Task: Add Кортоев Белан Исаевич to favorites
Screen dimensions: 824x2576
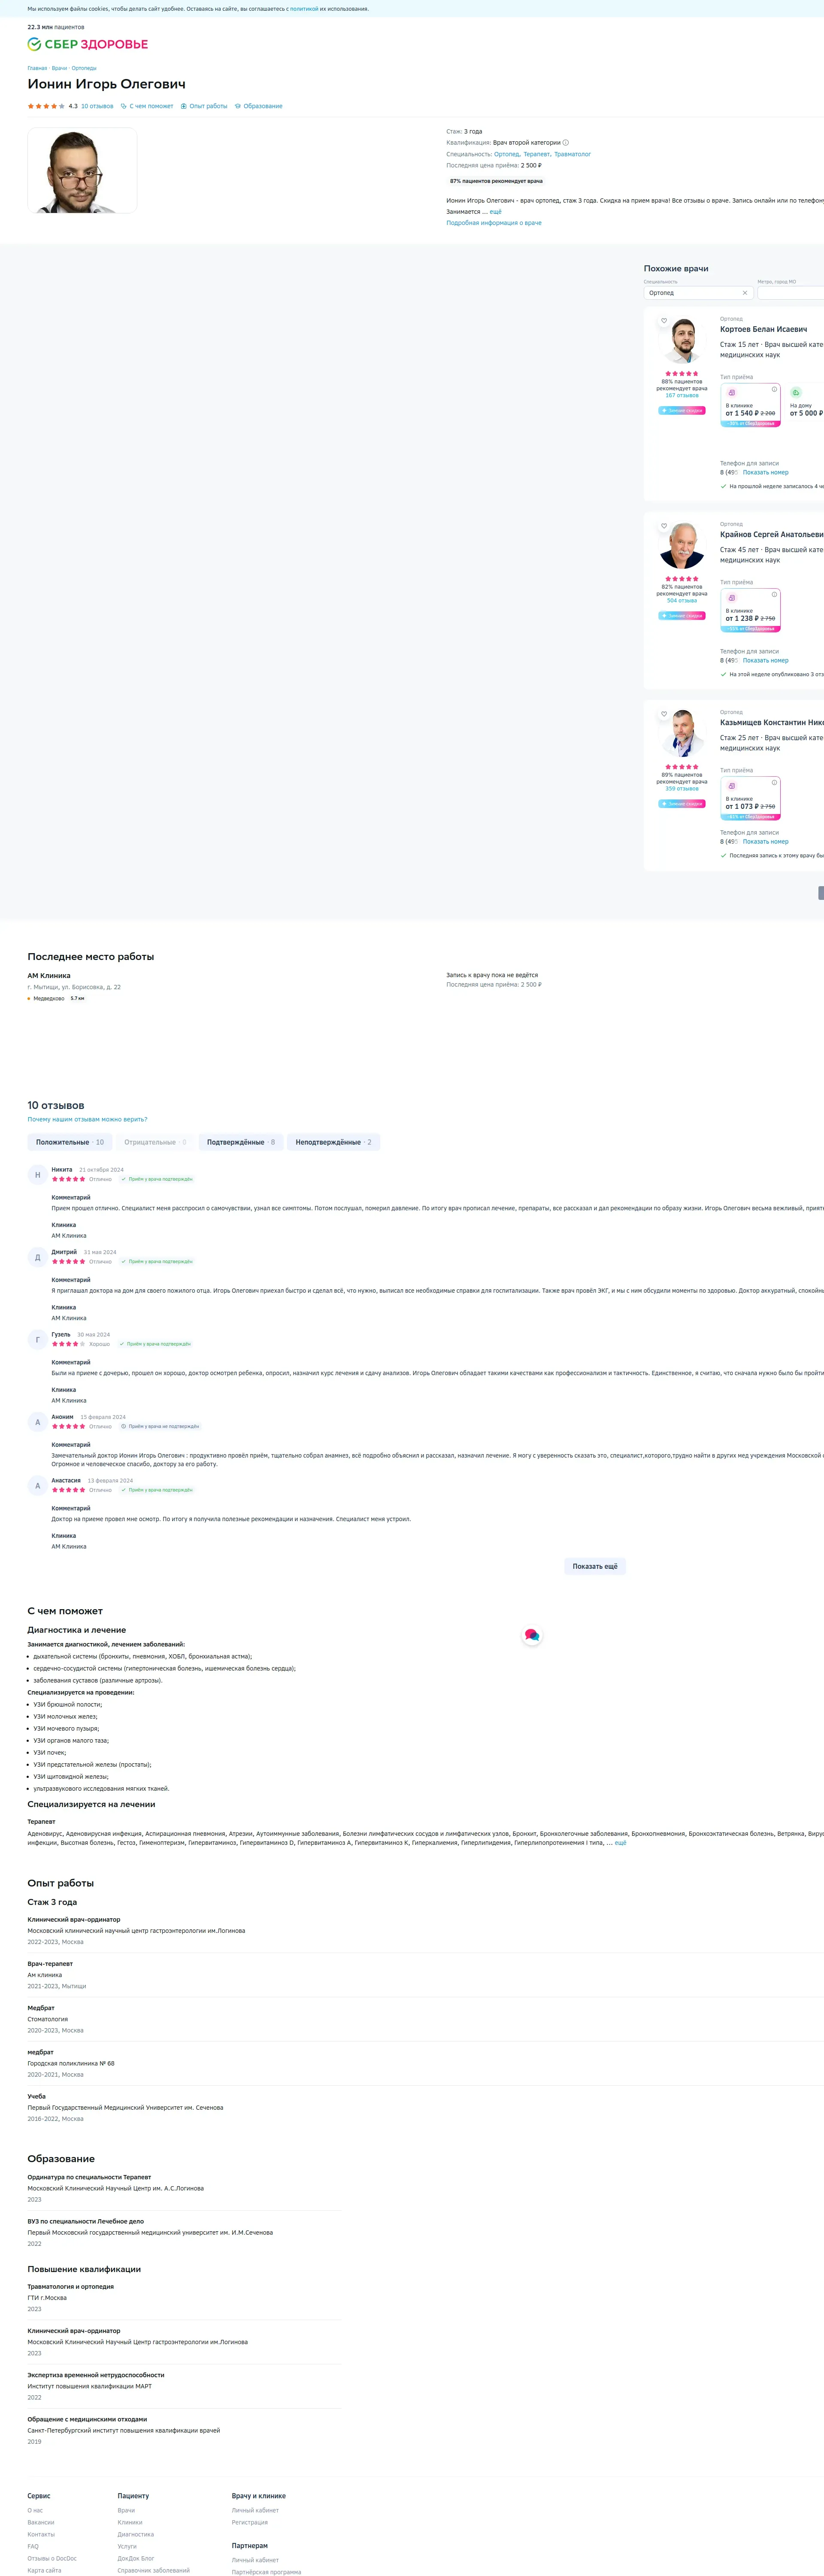Action: [664, 321]
